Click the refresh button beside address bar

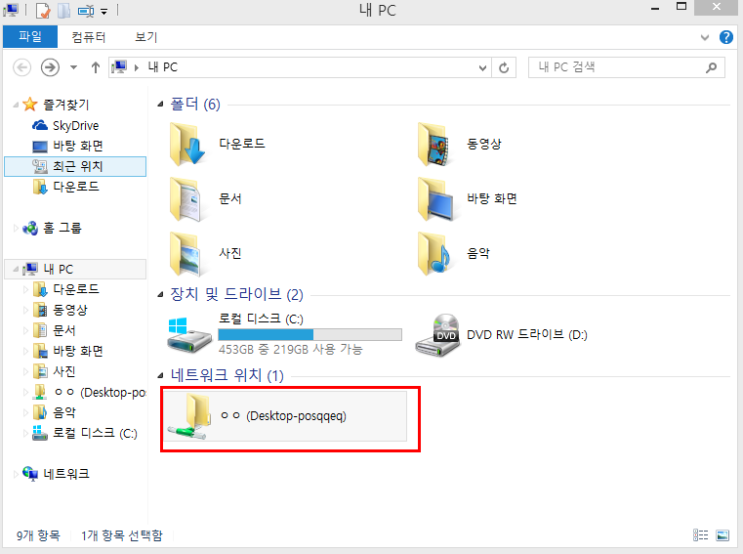[x=505, y=68]
